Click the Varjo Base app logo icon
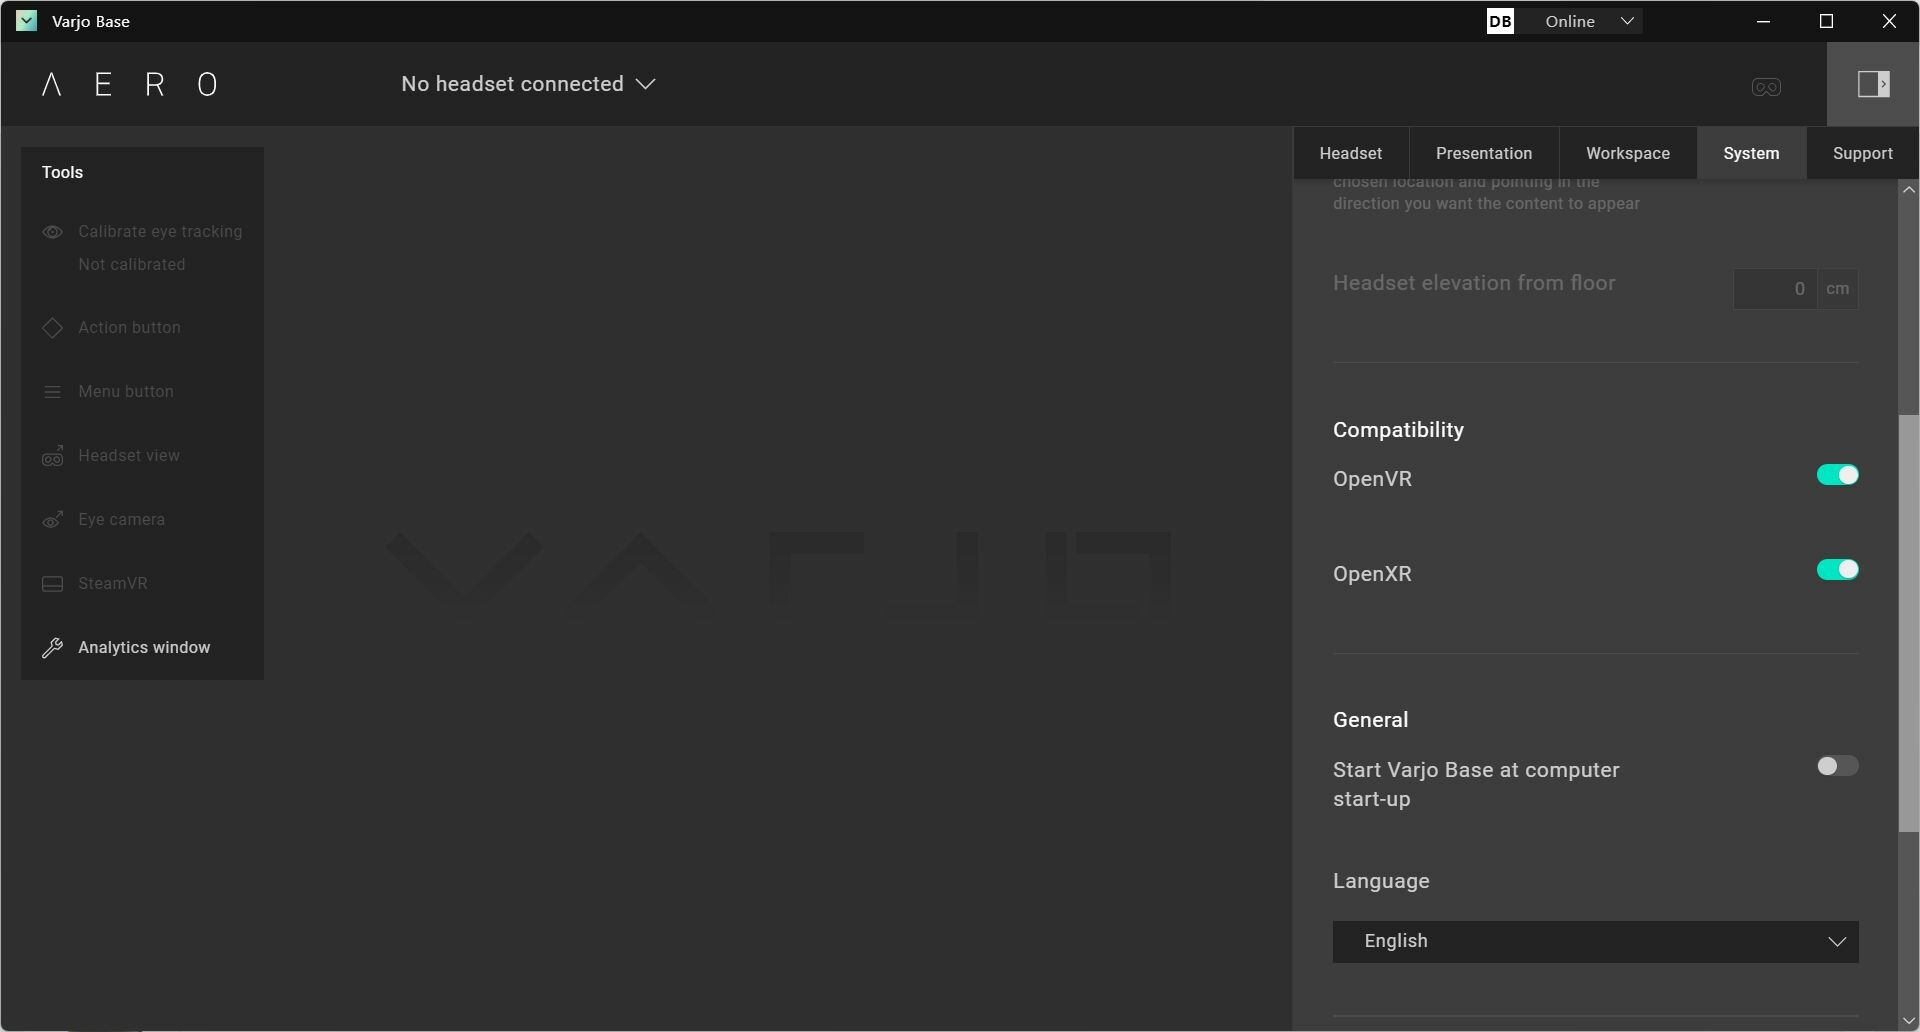The image size is (1920, 1032). click(27, 21)
